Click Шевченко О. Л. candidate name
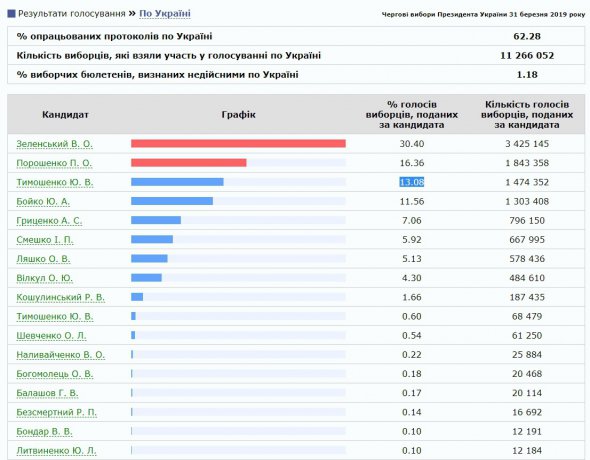 [x=51, y=336]
